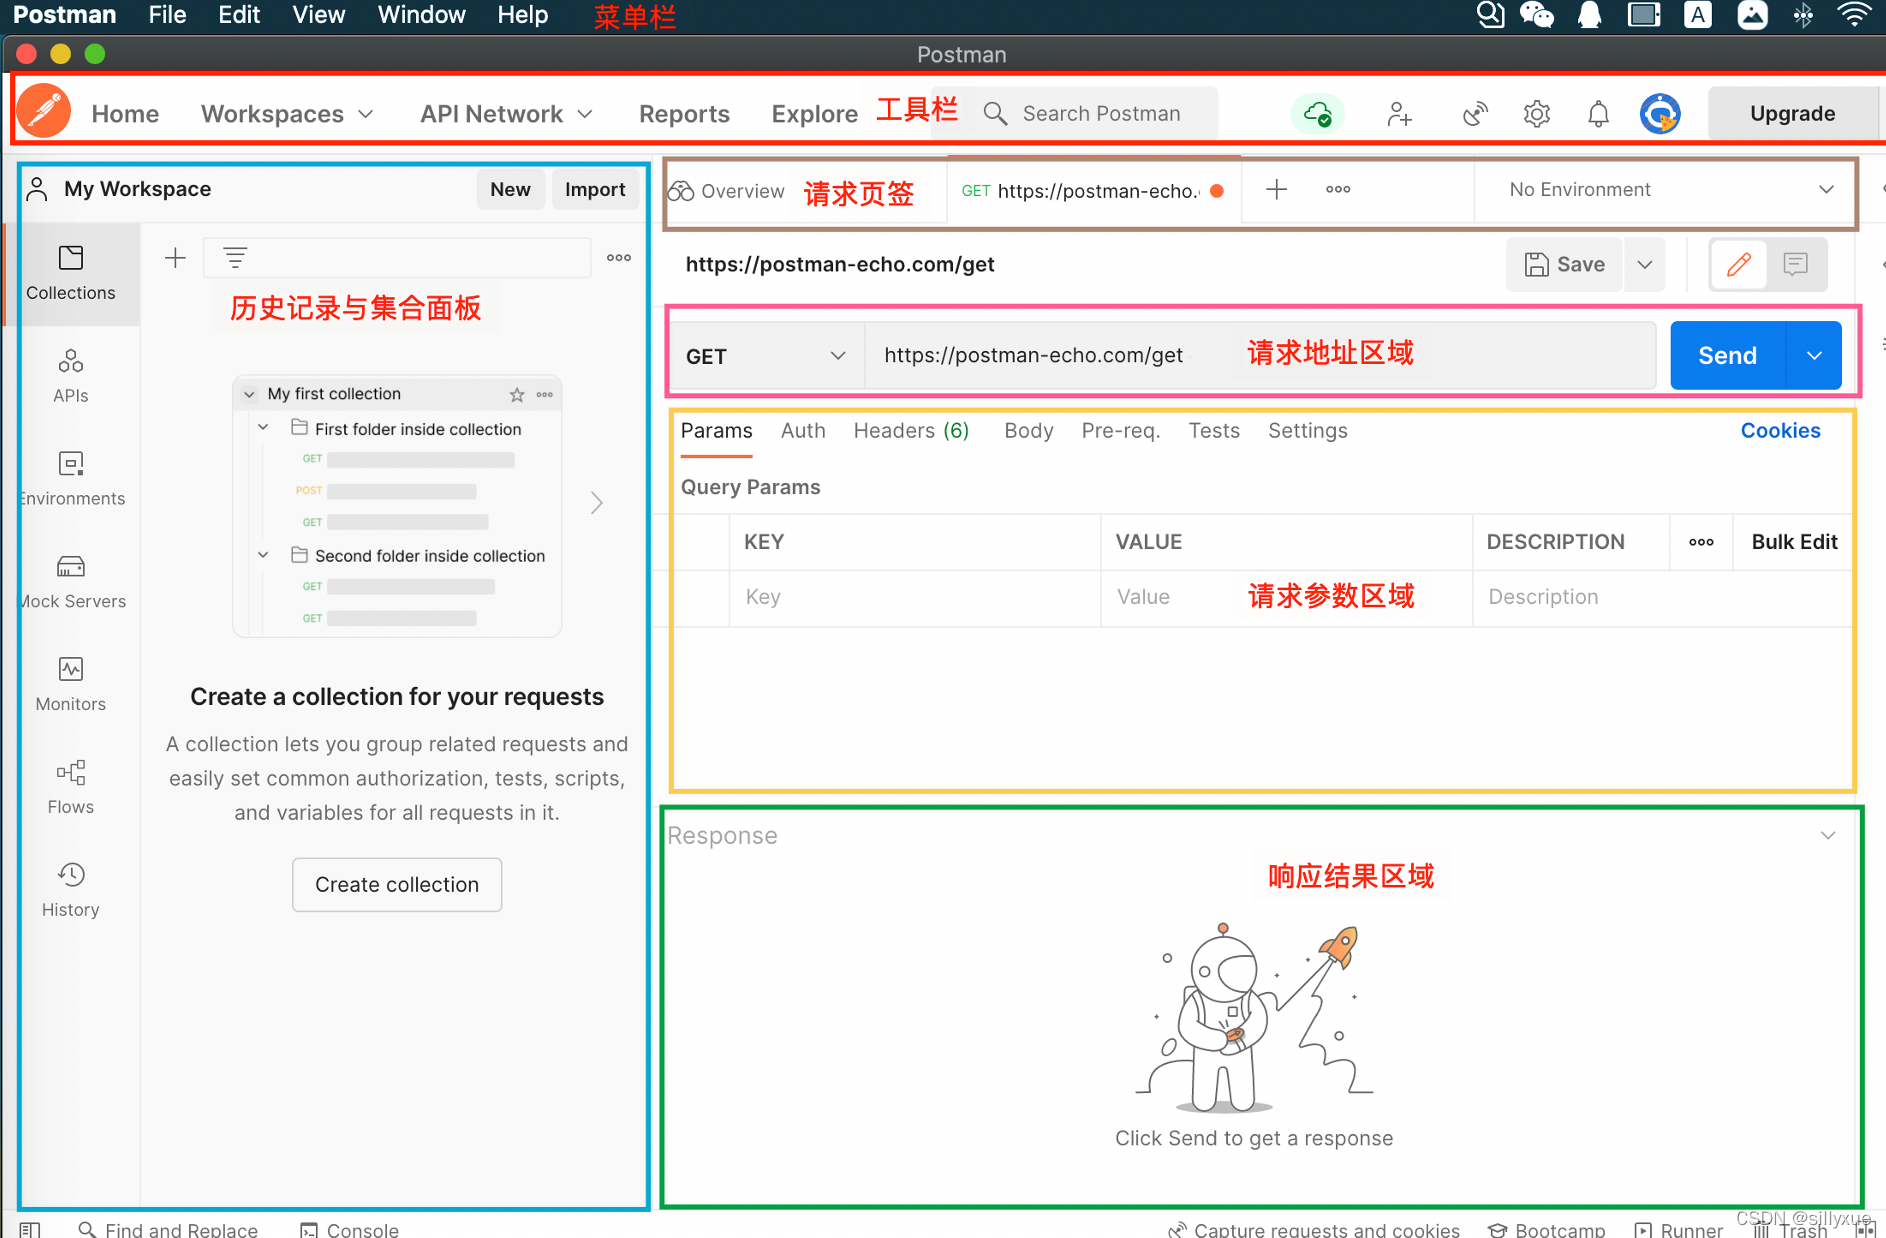Open the View menu

click(318, 15)
